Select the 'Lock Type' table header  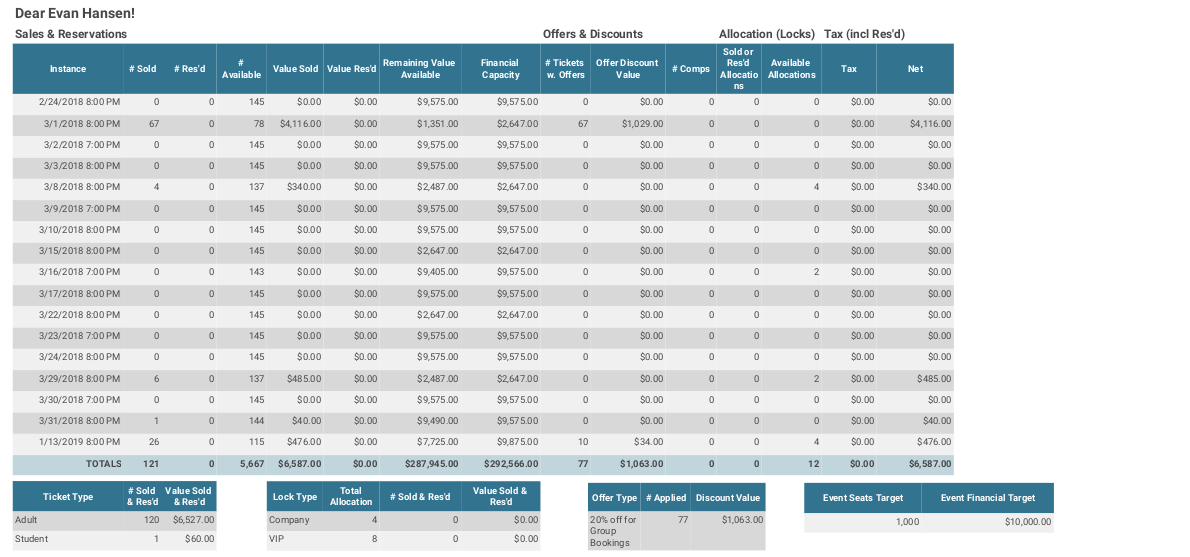click(x=295, y=496)
